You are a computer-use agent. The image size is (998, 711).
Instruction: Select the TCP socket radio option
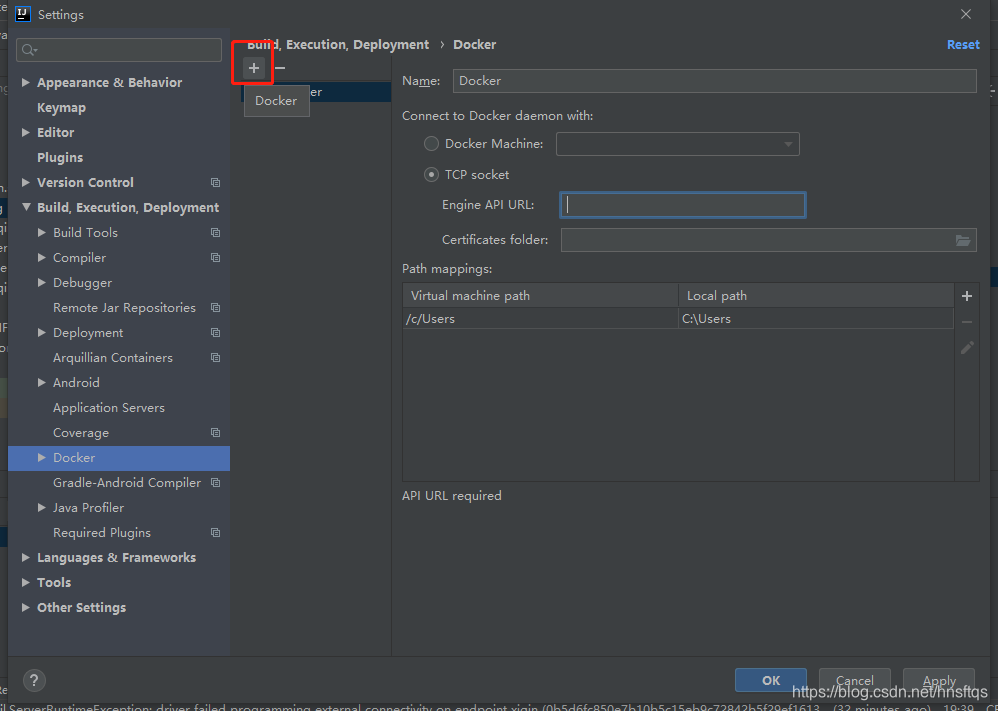(432, 174)
